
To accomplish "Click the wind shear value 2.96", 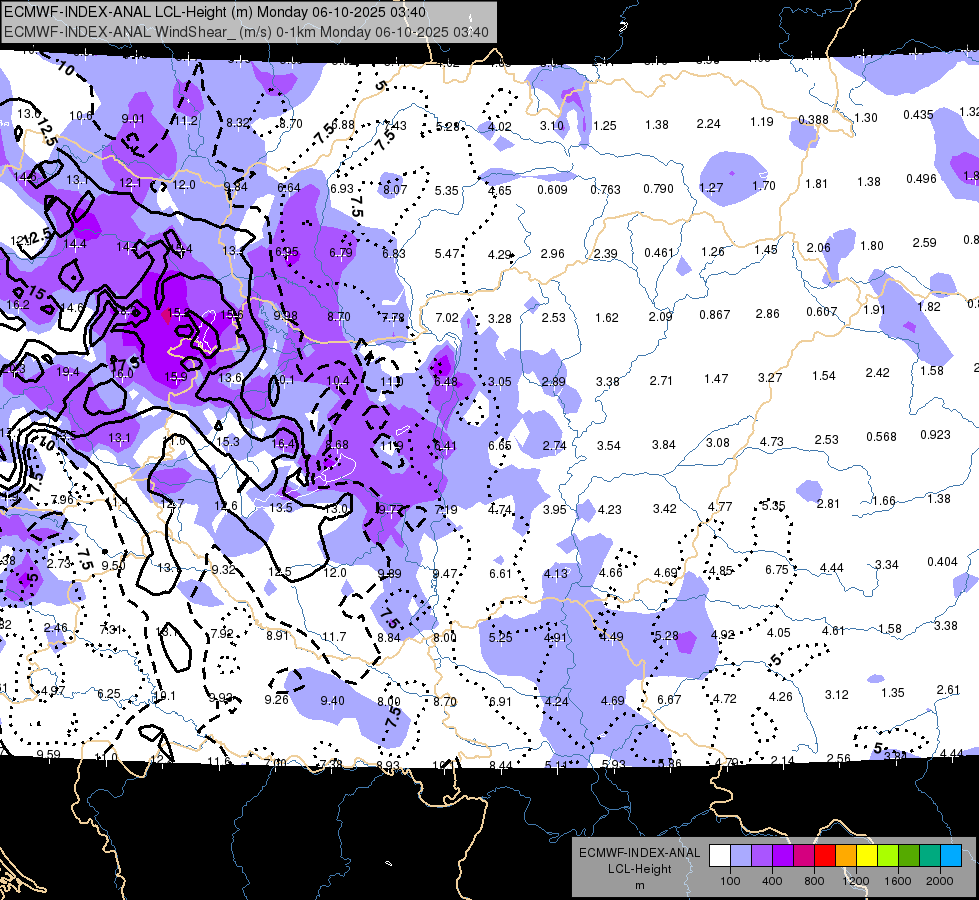I will (x=553, y=254).
